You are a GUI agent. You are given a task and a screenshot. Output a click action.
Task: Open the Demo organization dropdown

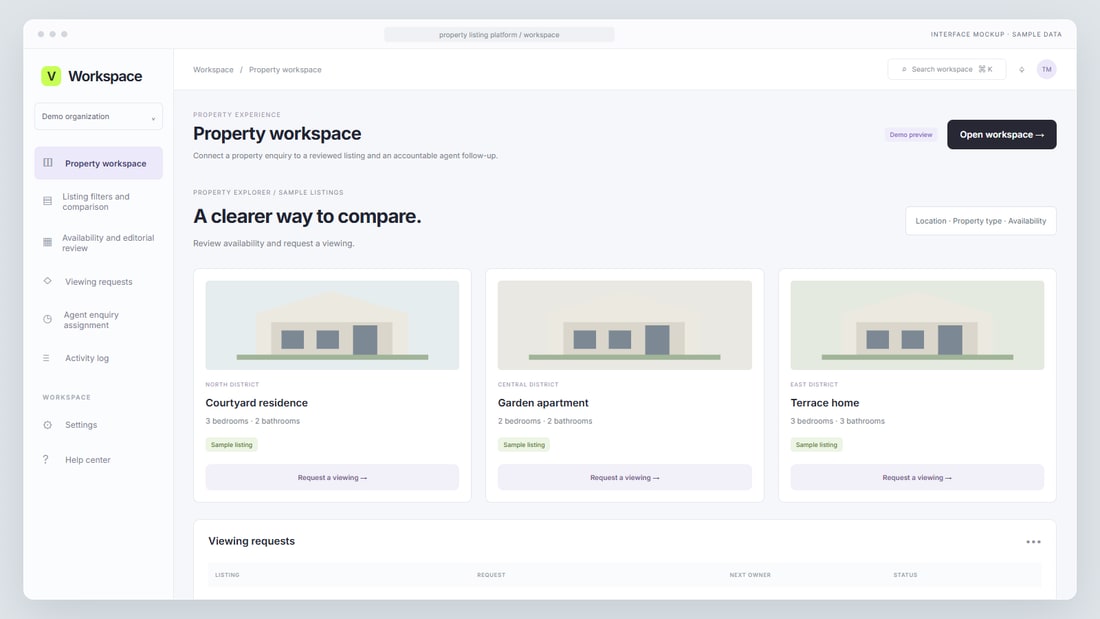98,117
